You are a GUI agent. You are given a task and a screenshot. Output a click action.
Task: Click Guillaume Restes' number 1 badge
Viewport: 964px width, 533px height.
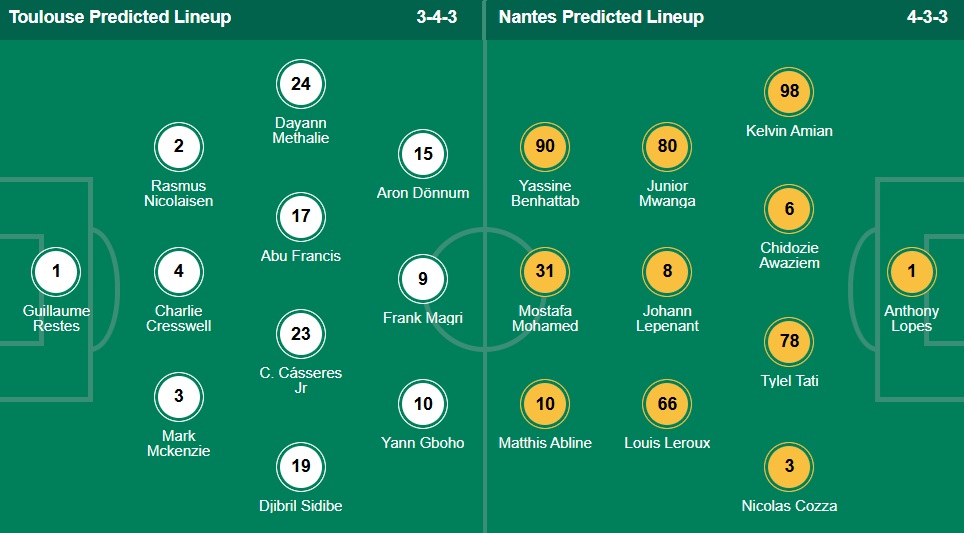coord(57,271)
